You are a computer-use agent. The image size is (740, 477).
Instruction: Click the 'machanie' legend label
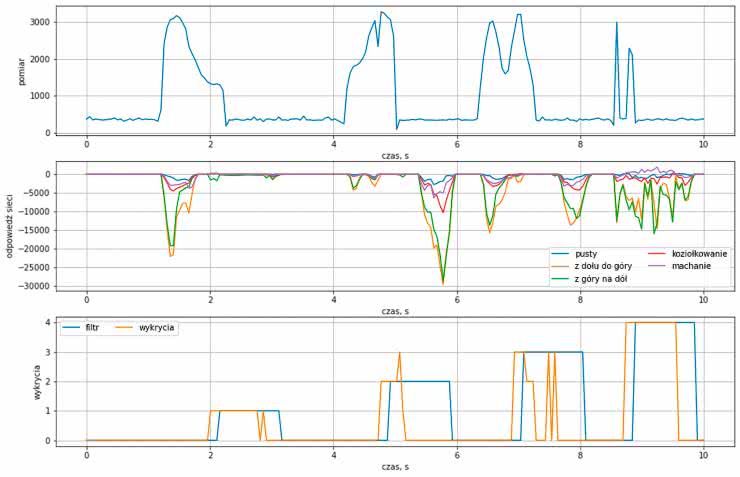coord(687,266)
